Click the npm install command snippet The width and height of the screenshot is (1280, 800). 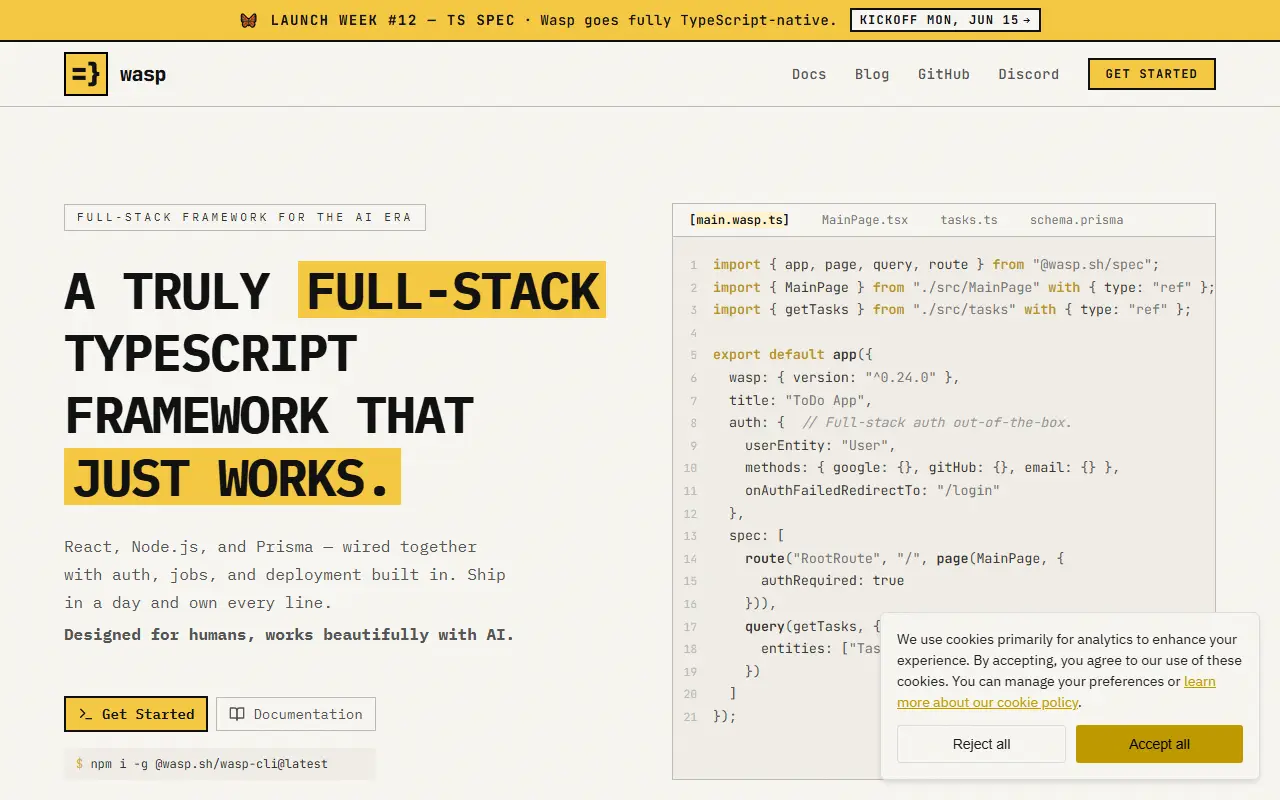click(220, 764)
